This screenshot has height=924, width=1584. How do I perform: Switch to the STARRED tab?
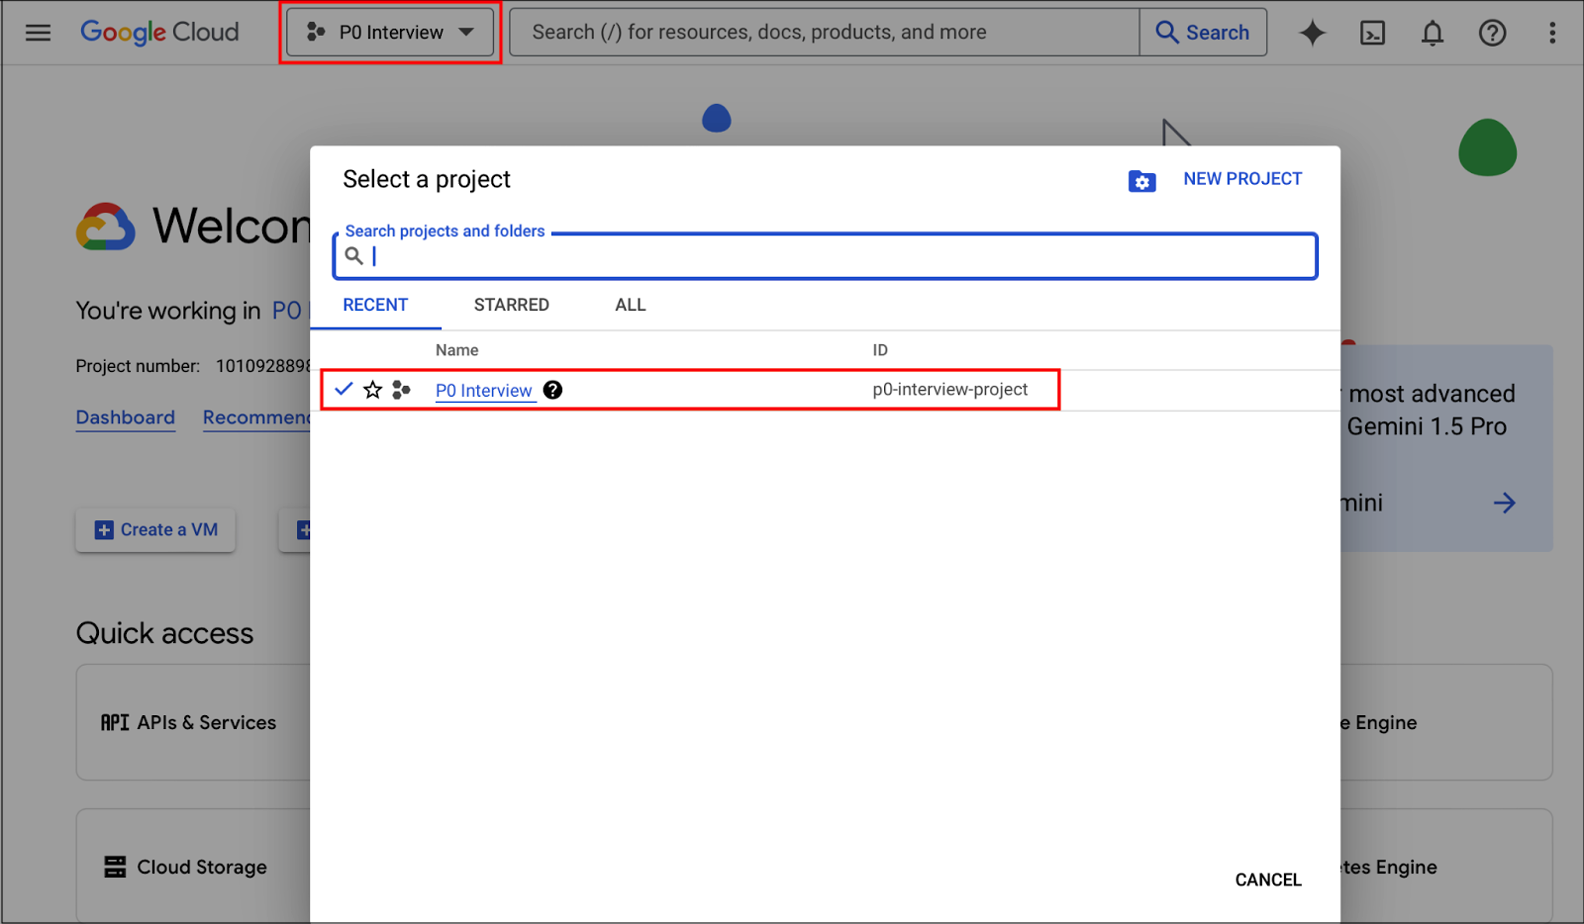point(511,305)
